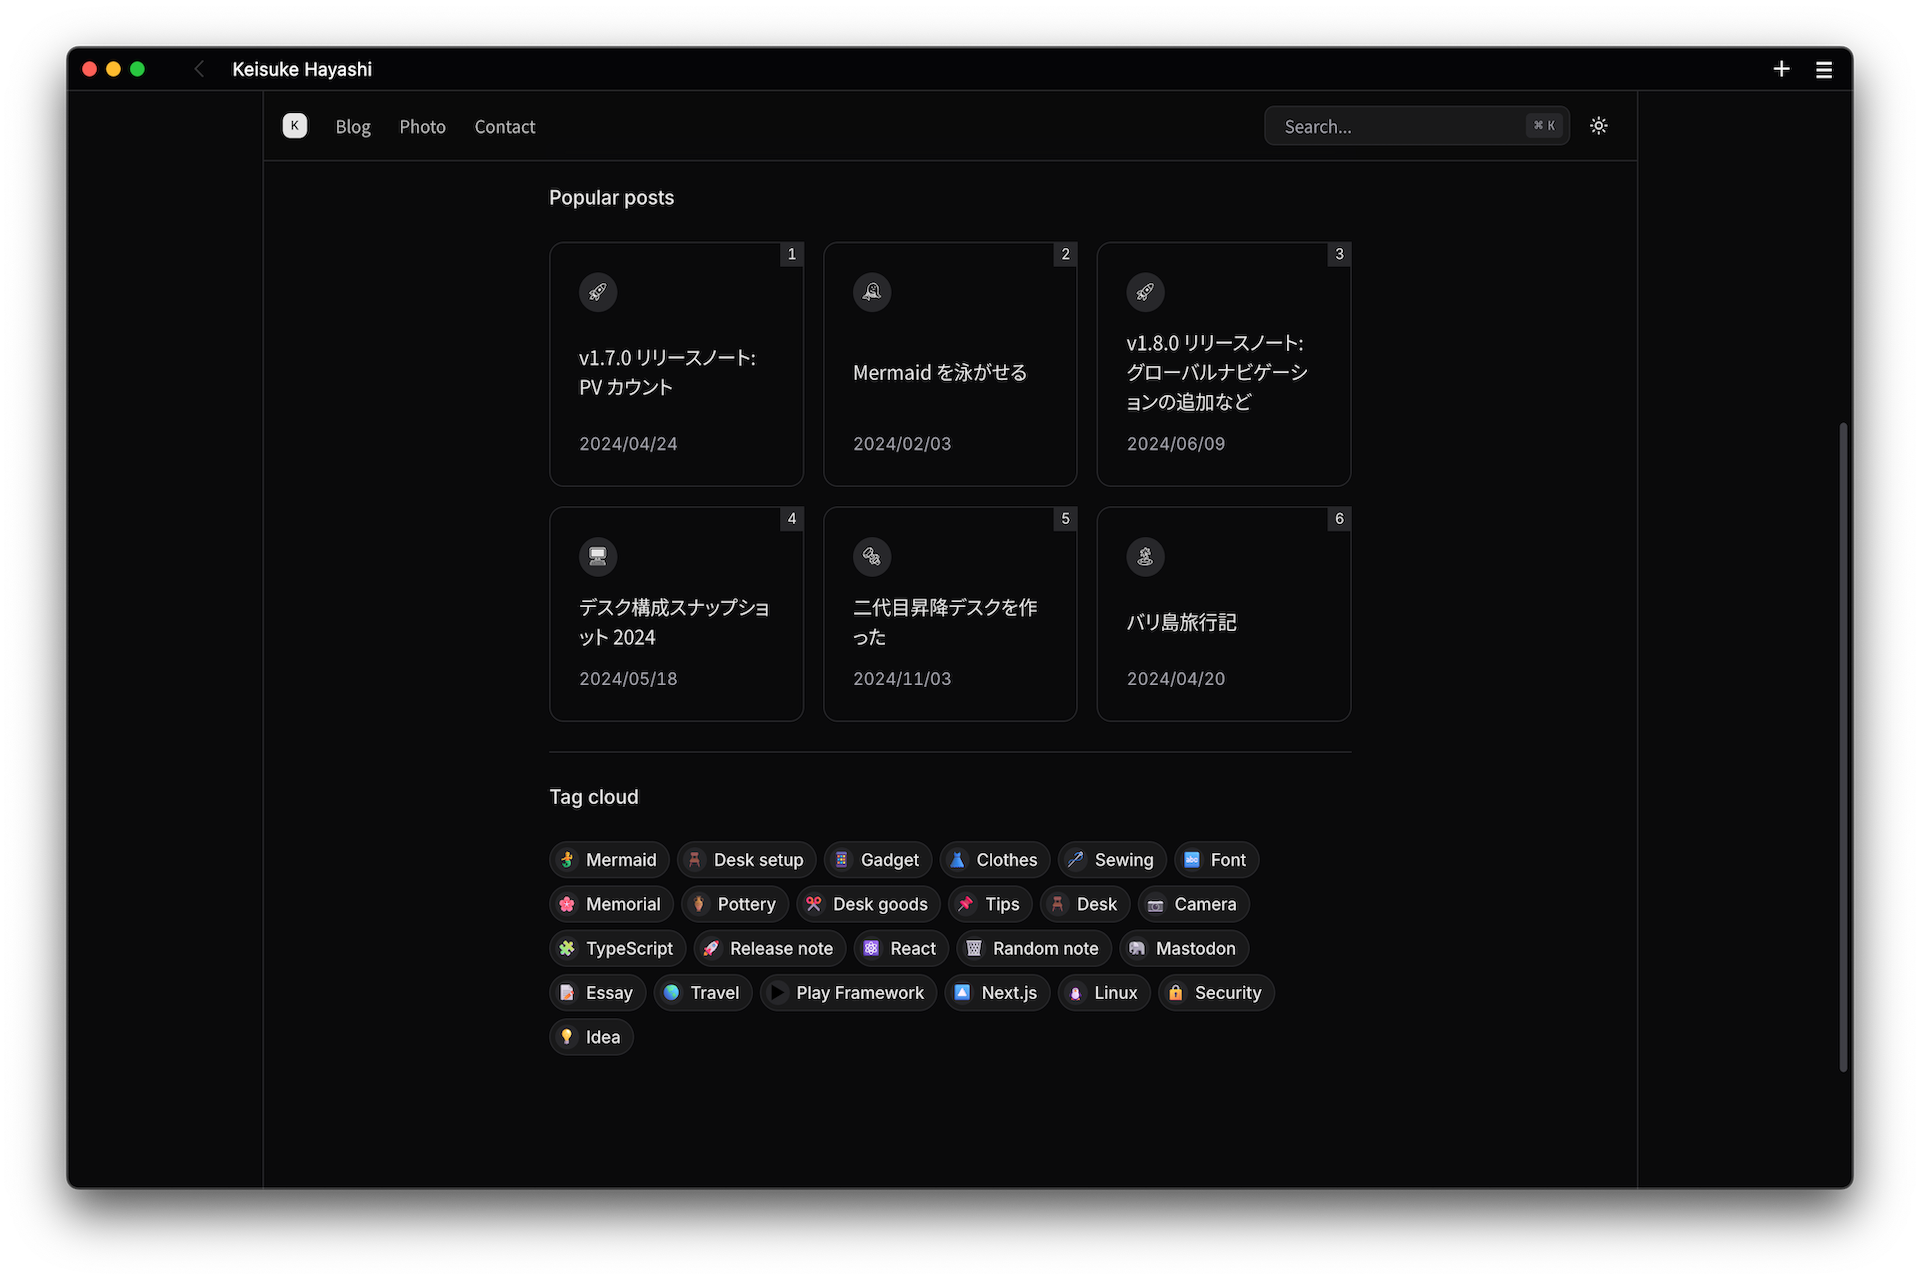Select the Play Framework tag

tap(848, 993)
